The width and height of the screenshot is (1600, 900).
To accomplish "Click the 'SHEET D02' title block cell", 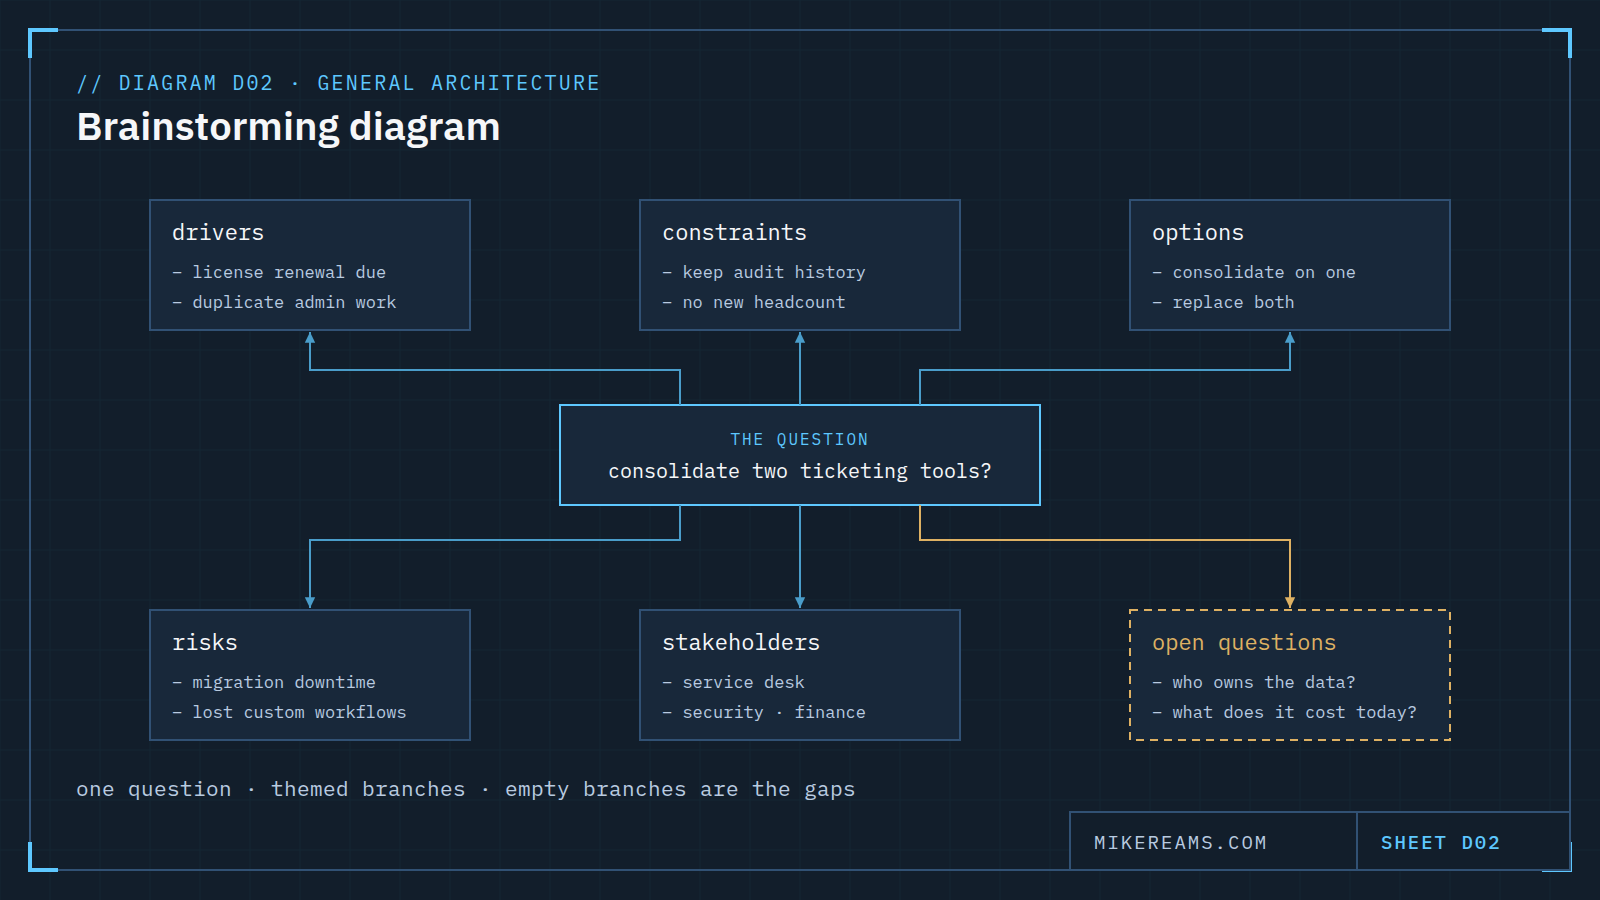I will (x=1463, y=841).
